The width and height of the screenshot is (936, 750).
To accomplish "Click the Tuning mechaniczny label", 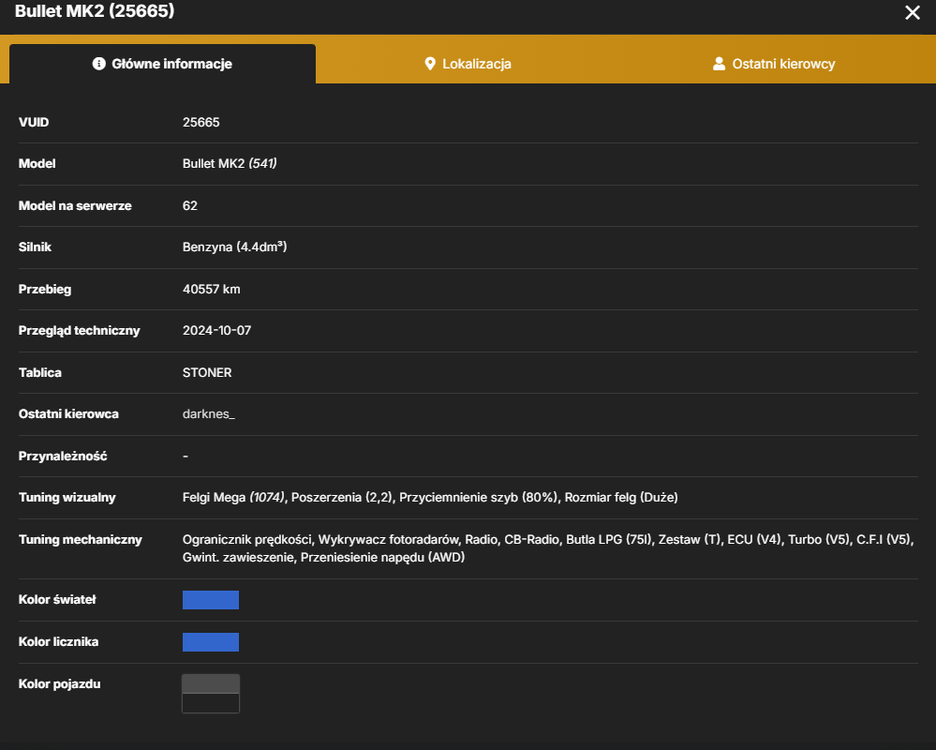I will 80,540.
